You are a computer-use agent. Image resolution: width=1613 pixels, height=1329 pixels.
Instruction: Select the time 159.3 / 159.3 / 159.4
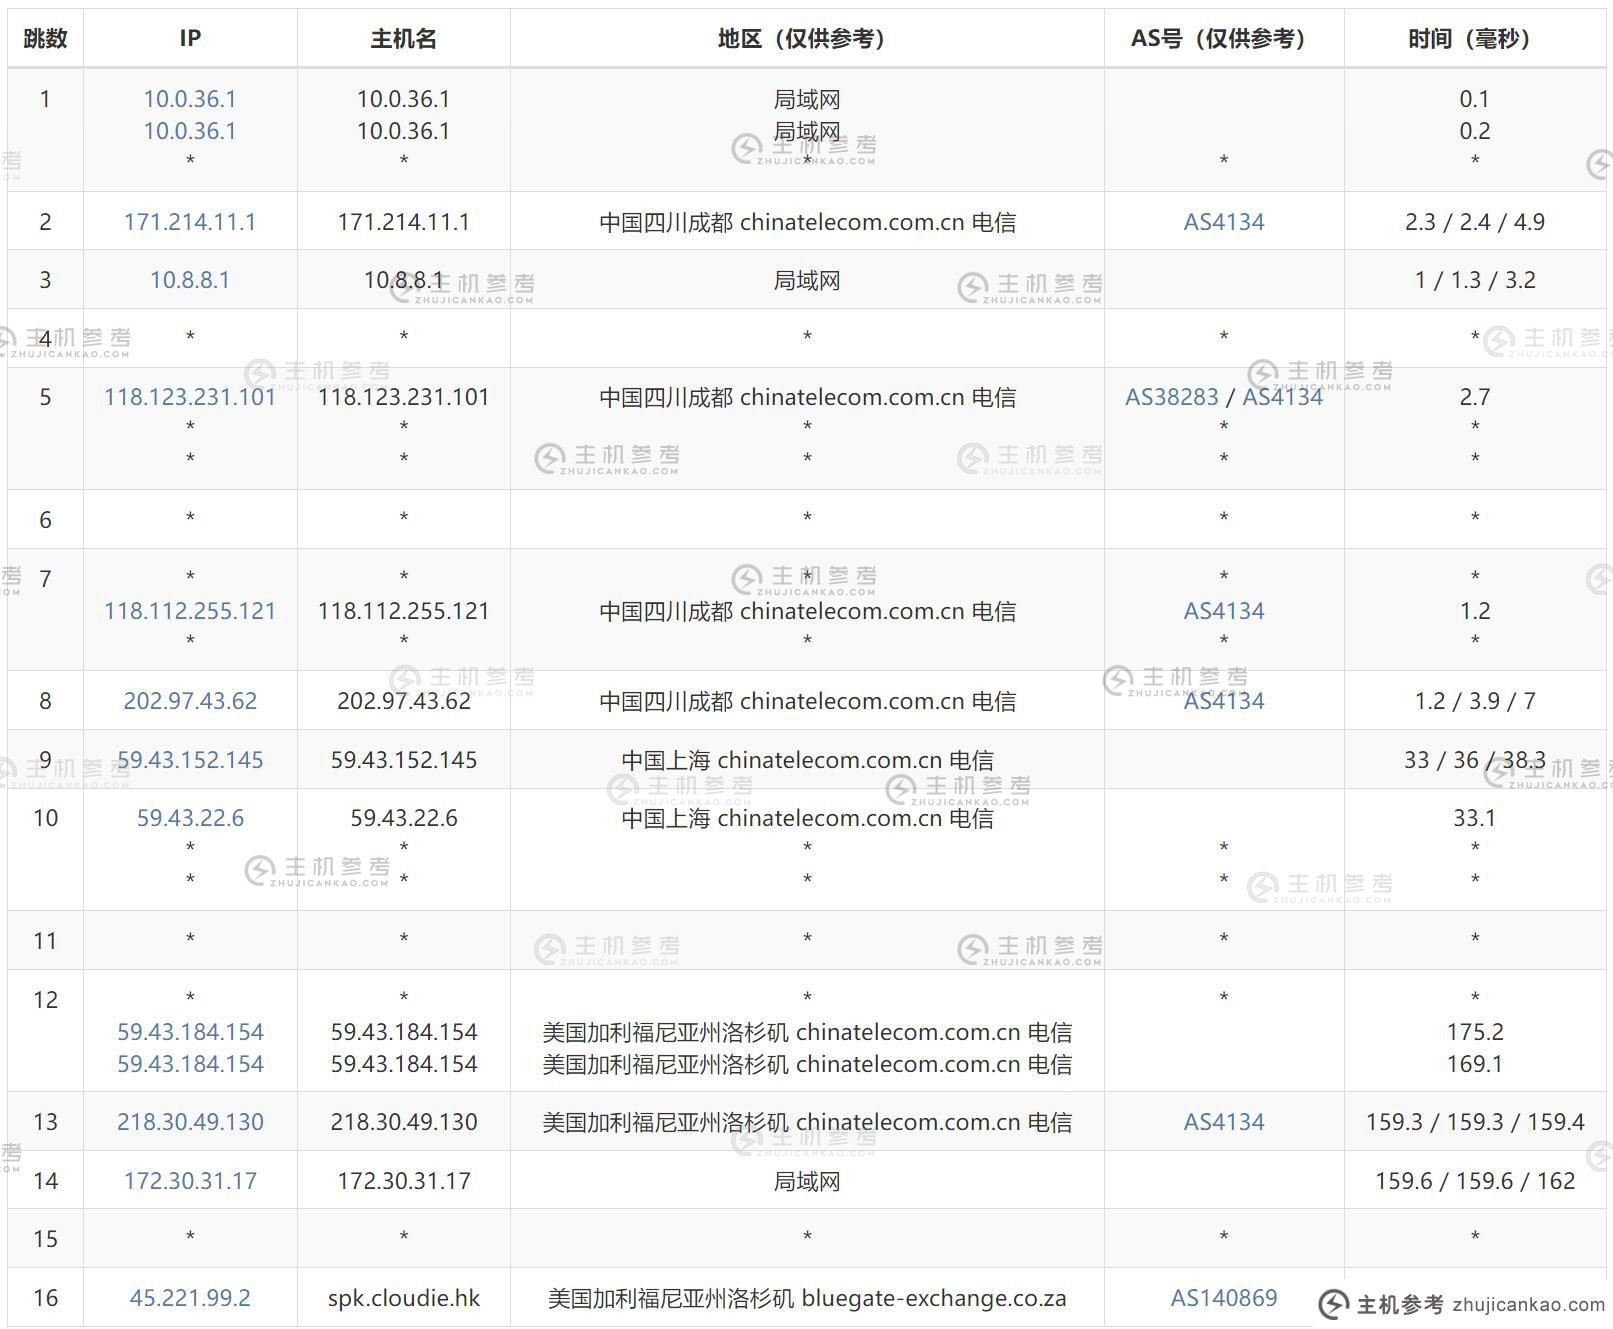point(1475,1122)
